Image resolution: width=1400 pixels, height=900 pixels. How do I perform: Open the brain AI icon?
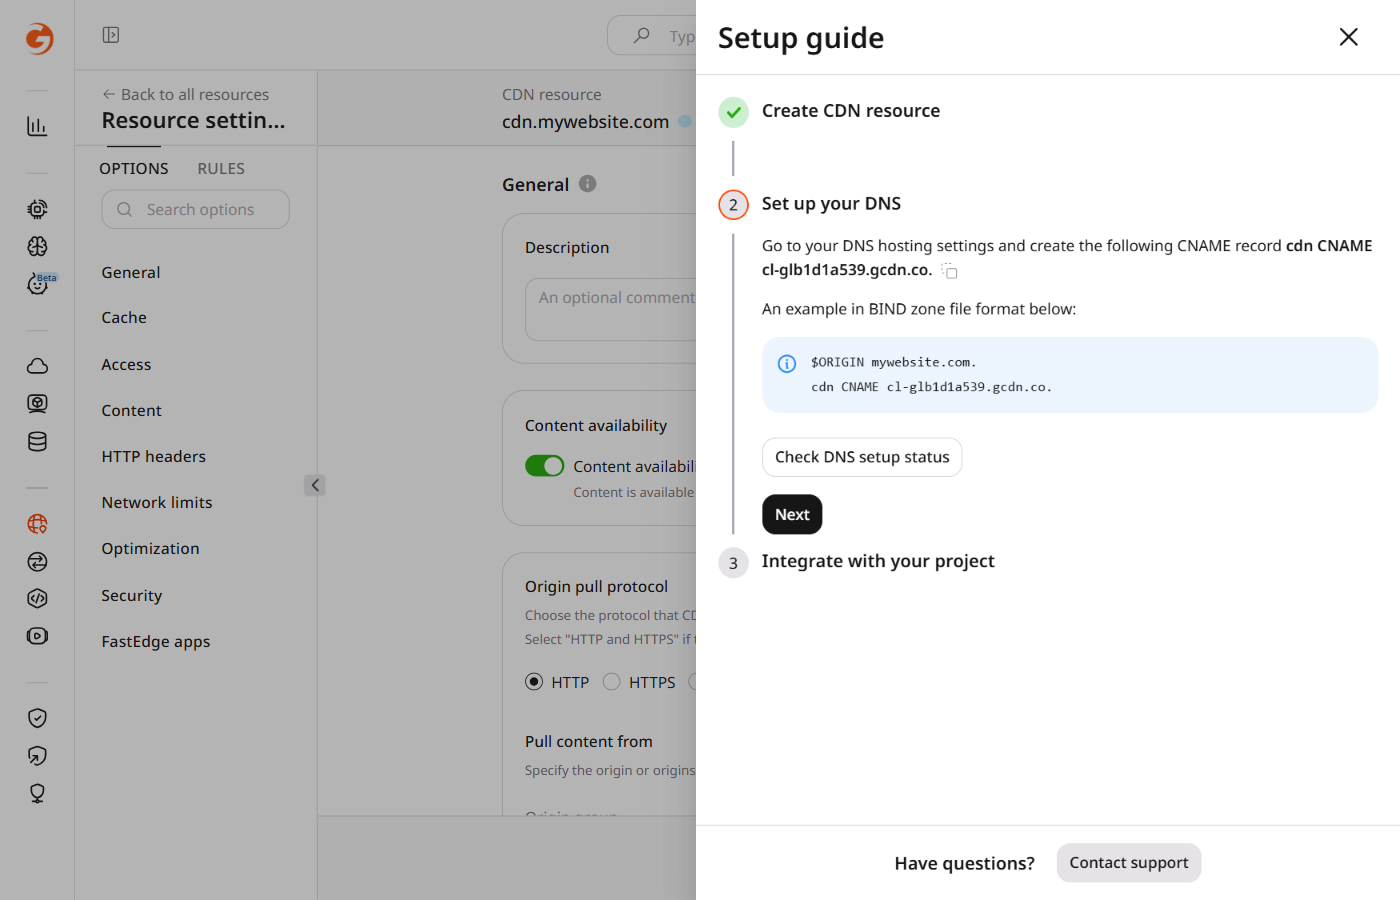click(37, 246)
